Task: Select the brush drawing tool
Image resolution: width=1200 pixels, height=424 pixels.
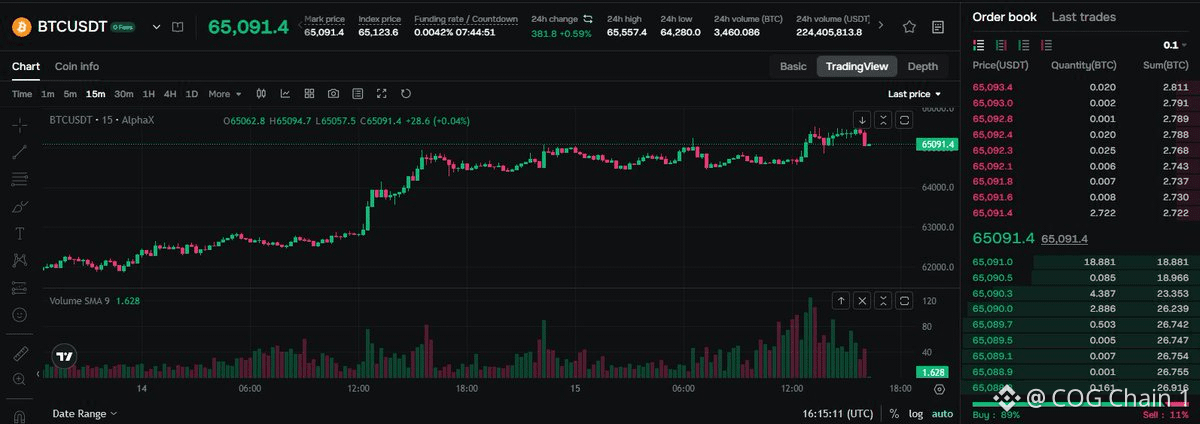Action: [19, 207]
